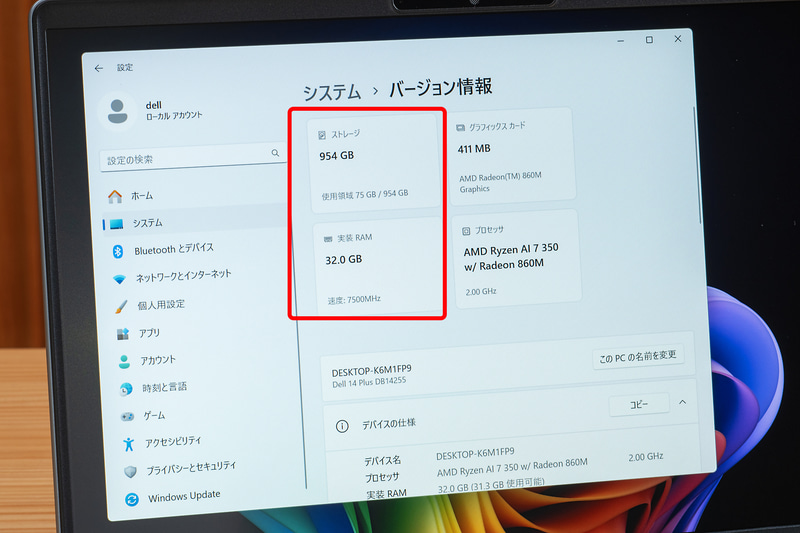Click 速度: 7500MHz text
The width and height of the screenshot is (800, 533).
click(x=354, y=299)
